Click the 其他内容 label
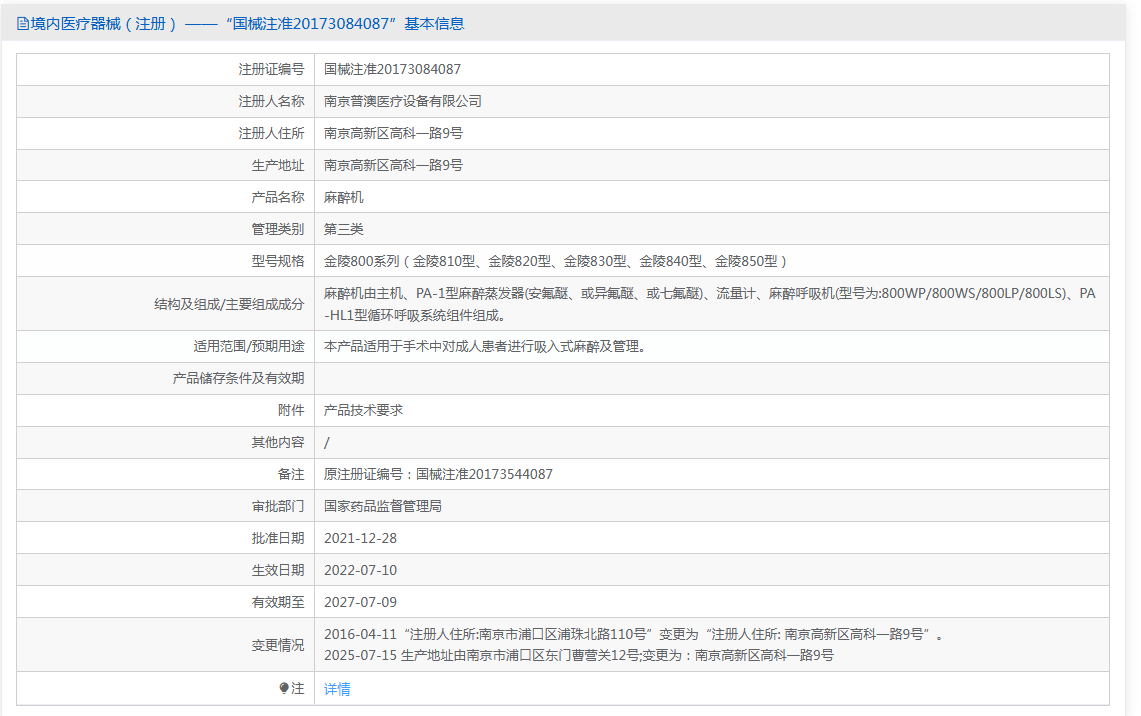 pos(278,442)
